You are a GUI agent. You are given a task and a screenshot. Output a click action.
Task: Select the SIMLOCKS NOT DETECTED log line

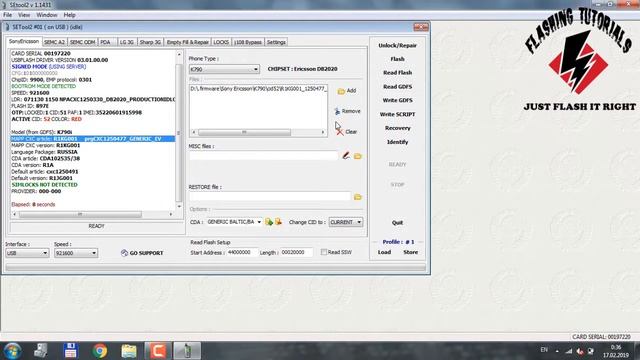click(x=44, y=184)
